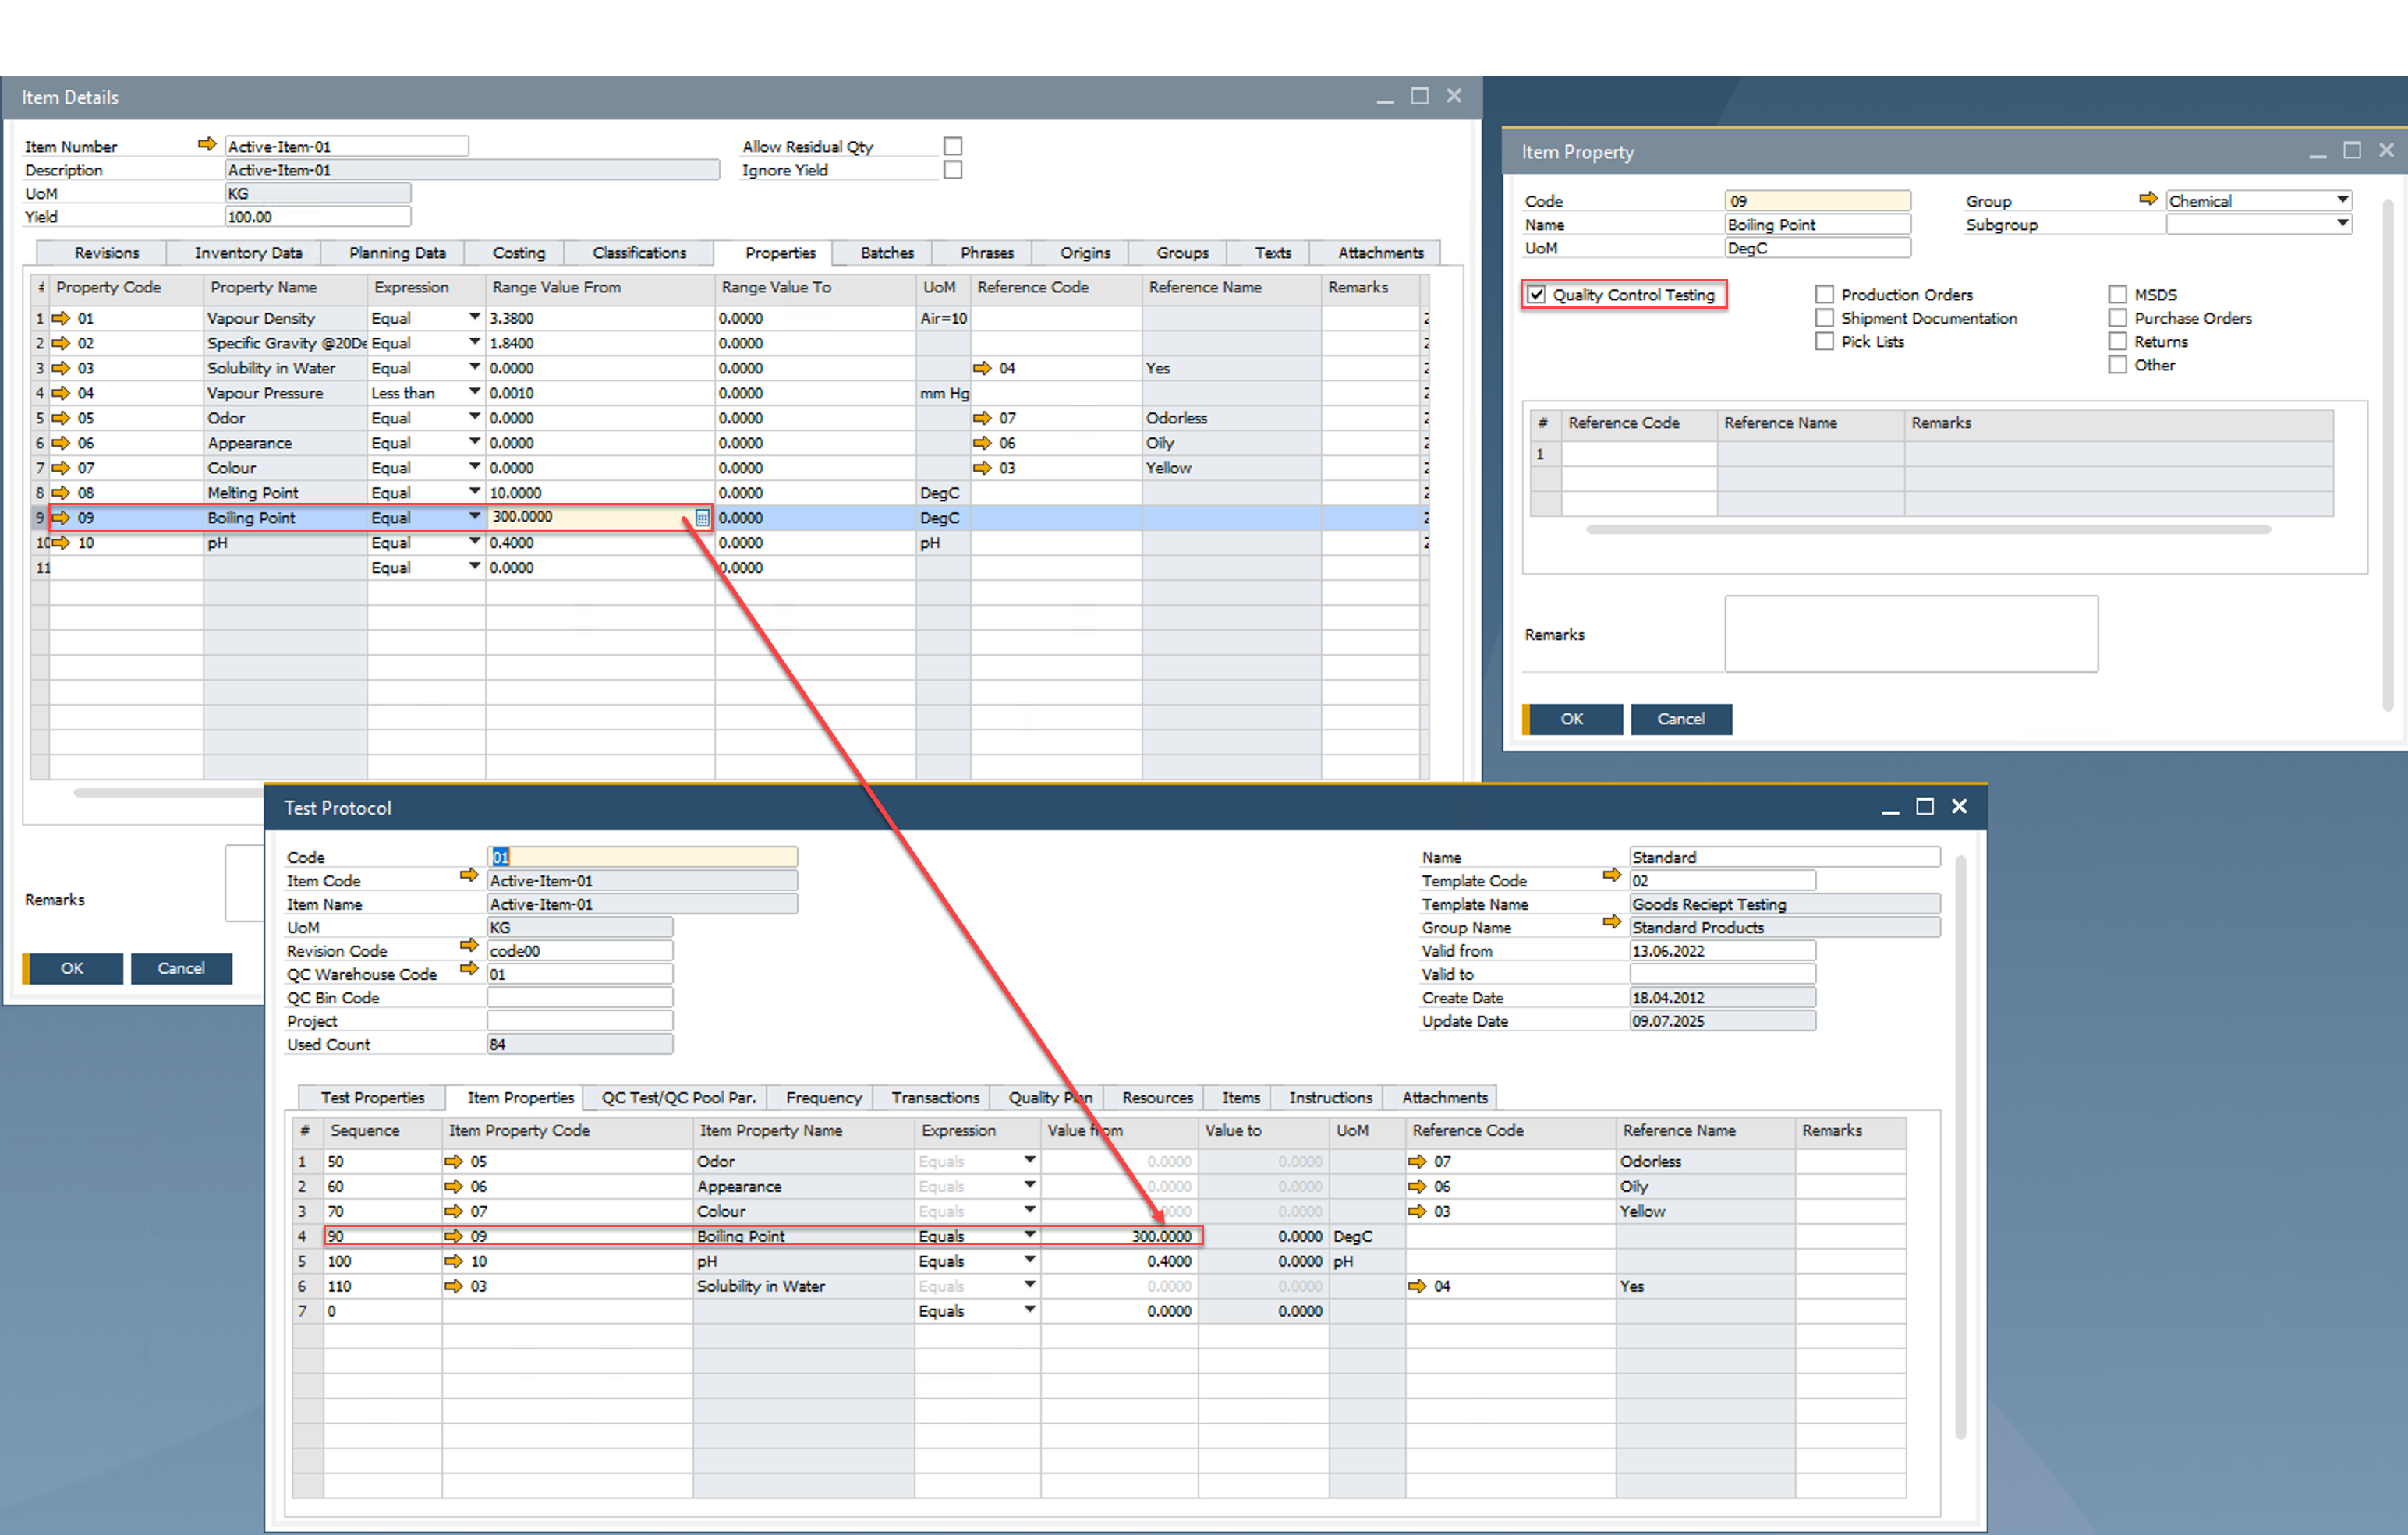Click the QC Warehouse Code link arrow

(468, 969)
